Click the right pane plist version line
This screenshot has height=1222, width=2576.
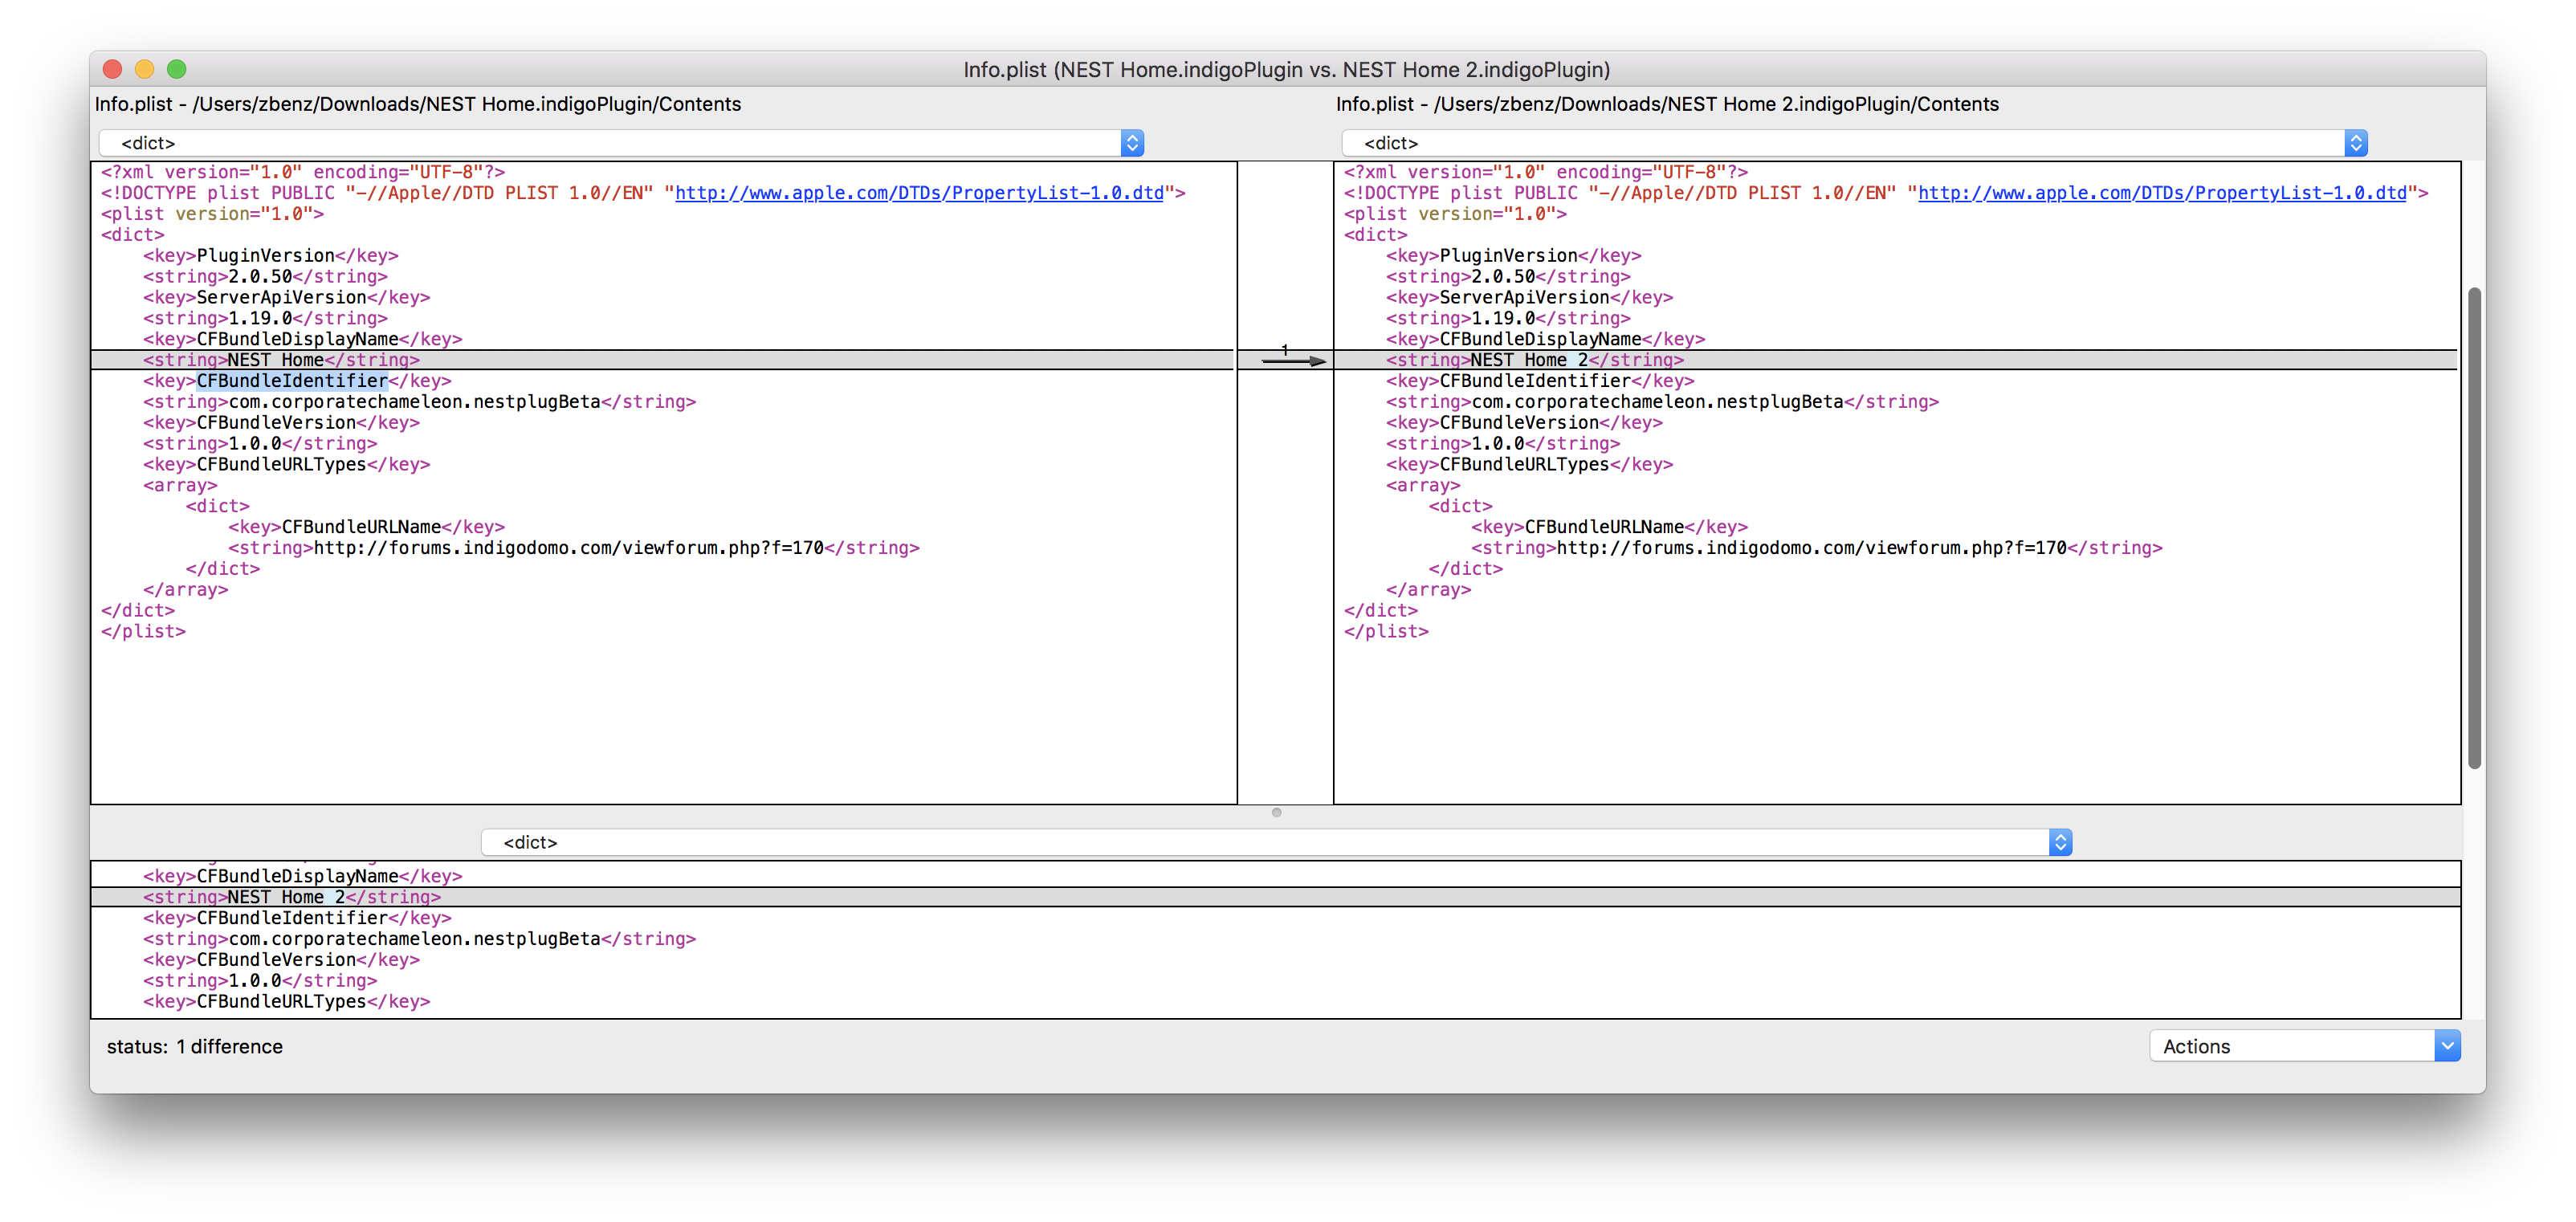point(1455,214)
